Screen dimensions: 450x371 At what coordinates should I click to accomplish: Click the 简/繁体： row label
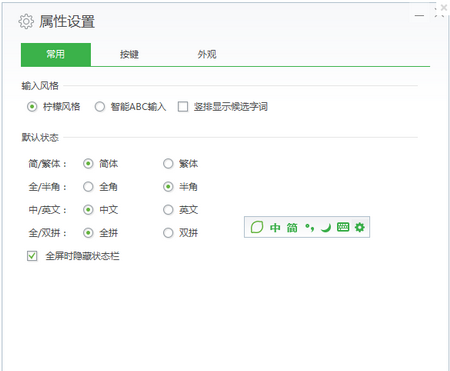47,164
